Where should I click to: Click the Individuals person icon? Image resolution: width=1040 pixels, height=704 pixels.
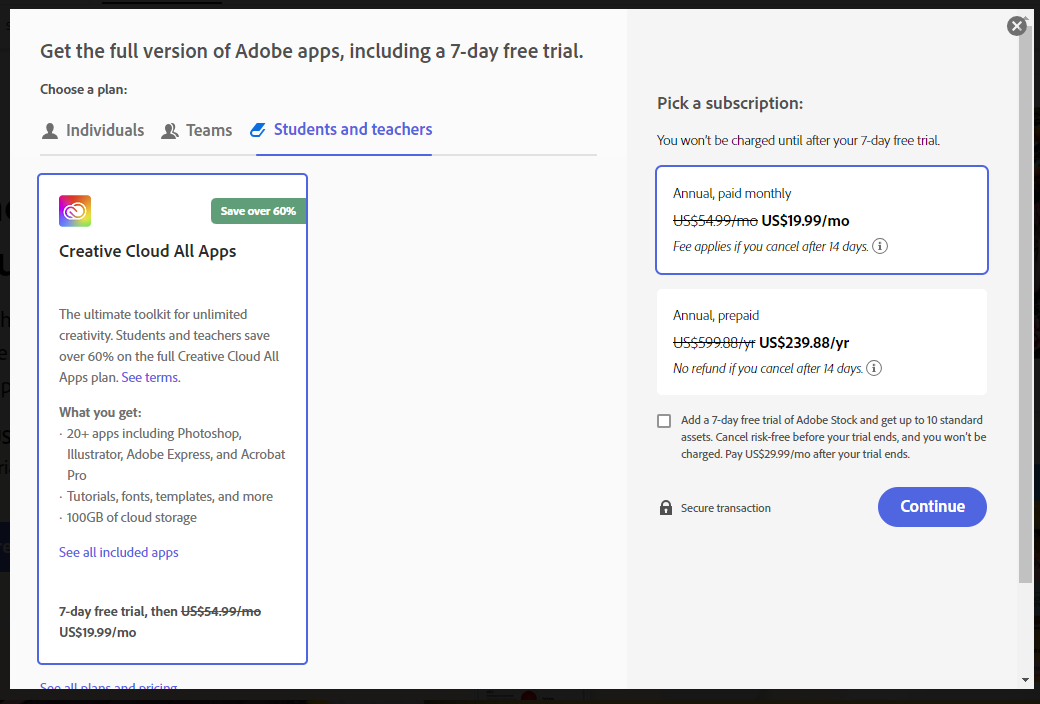pos(50,131)
